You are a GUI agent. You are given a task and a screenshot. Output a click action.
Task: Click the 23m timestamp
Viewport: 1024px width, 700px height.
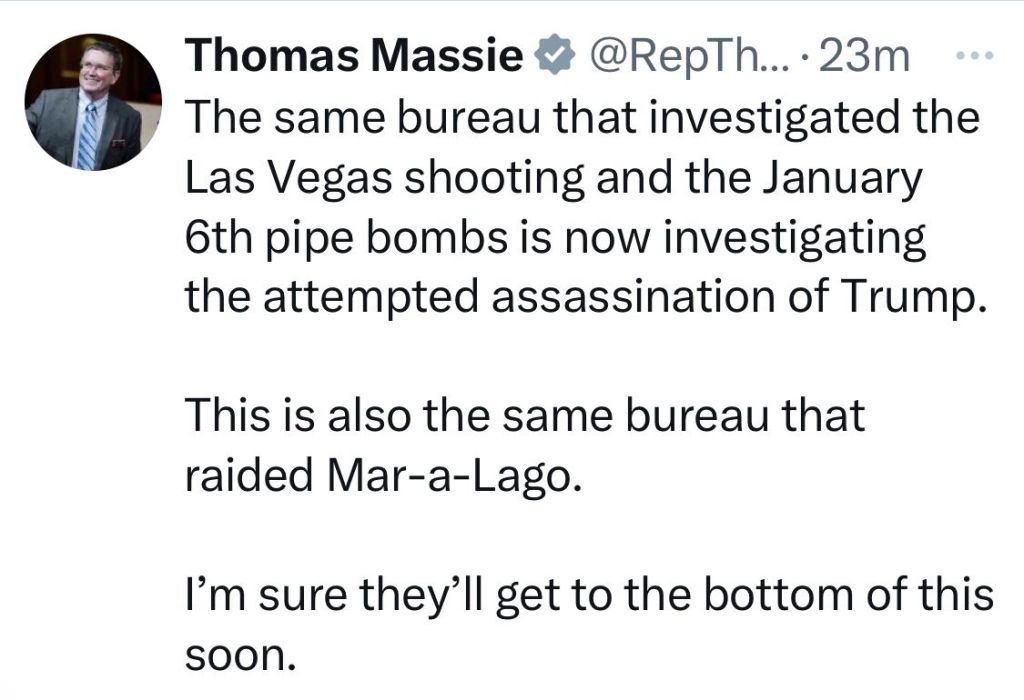tap(862, 58)
